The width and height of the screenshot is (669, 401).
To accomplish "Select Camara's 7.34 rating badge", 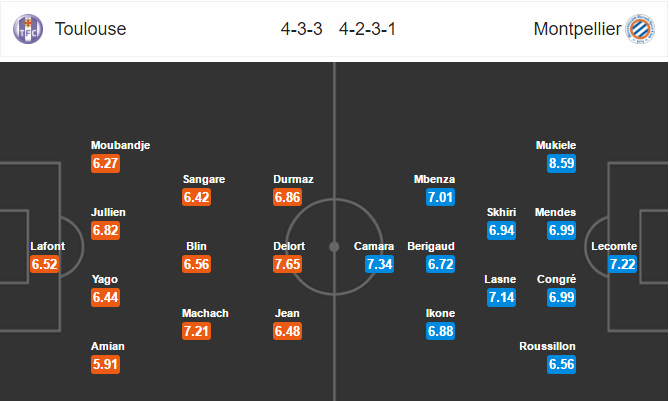I will (379, 264).
